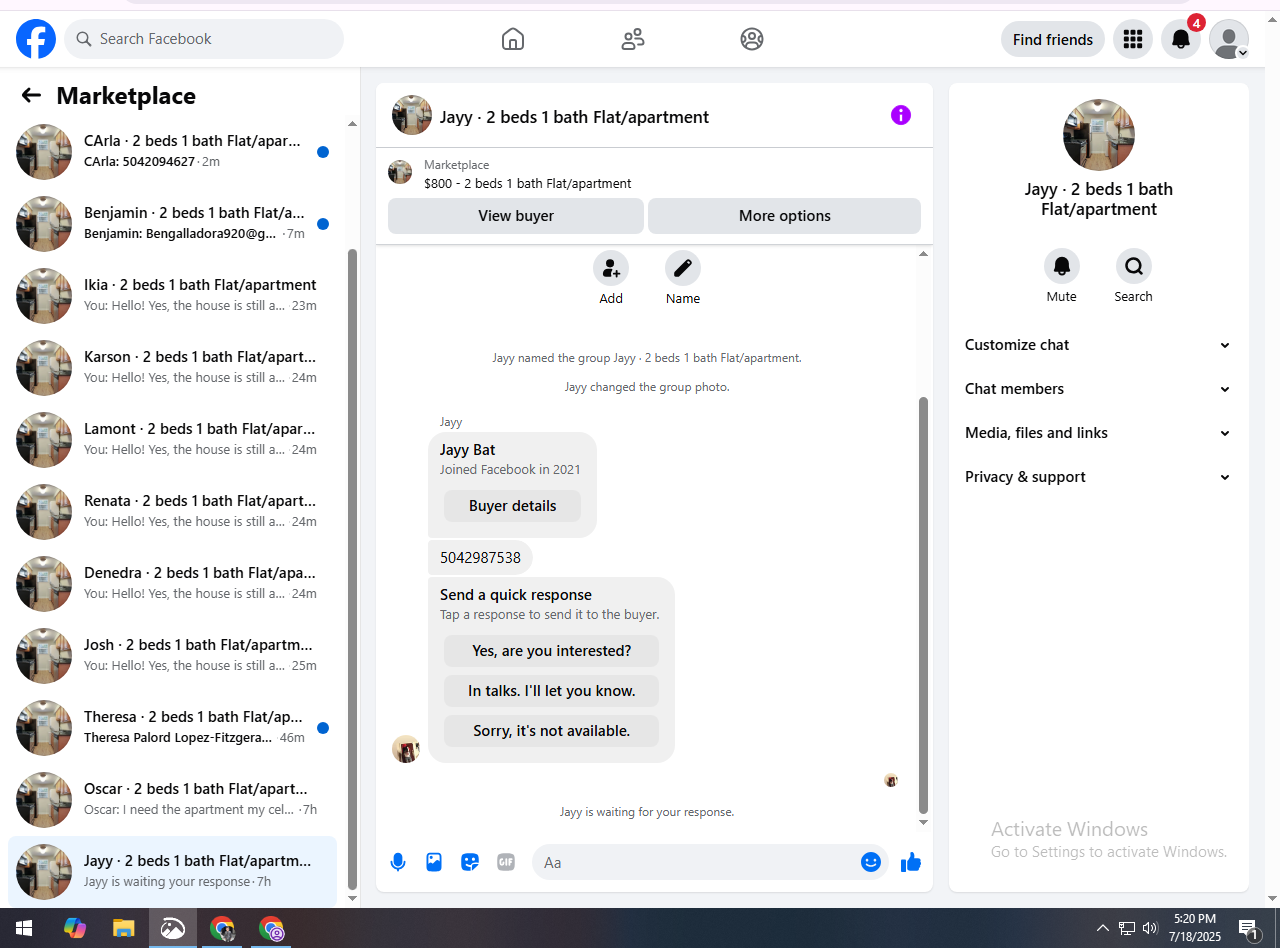Viewport: 1280px width, 948px height.
Task: Click View buyer button
Action: point(516,216)
